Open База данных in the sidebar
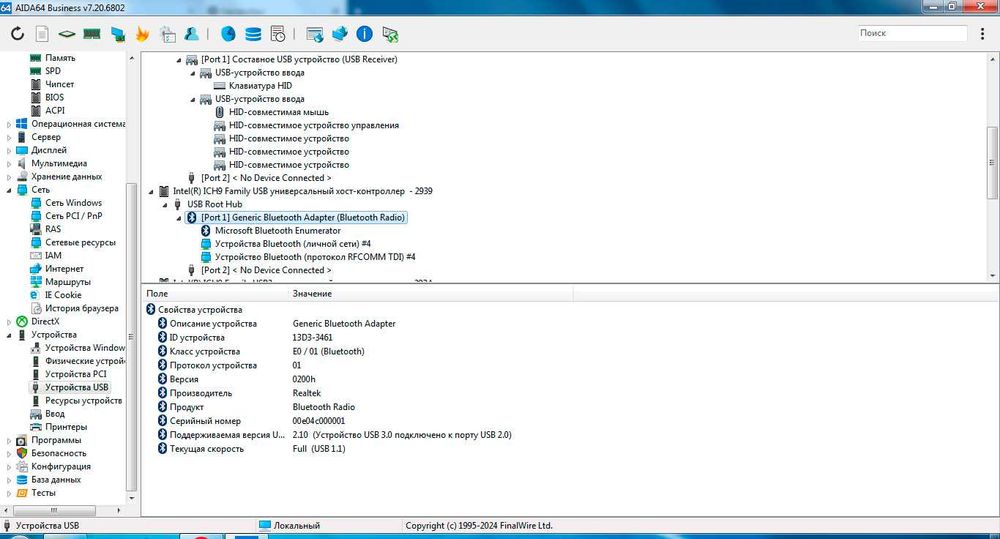The width and height of the screenshot is (1000, 539). (x=56, y=480)
